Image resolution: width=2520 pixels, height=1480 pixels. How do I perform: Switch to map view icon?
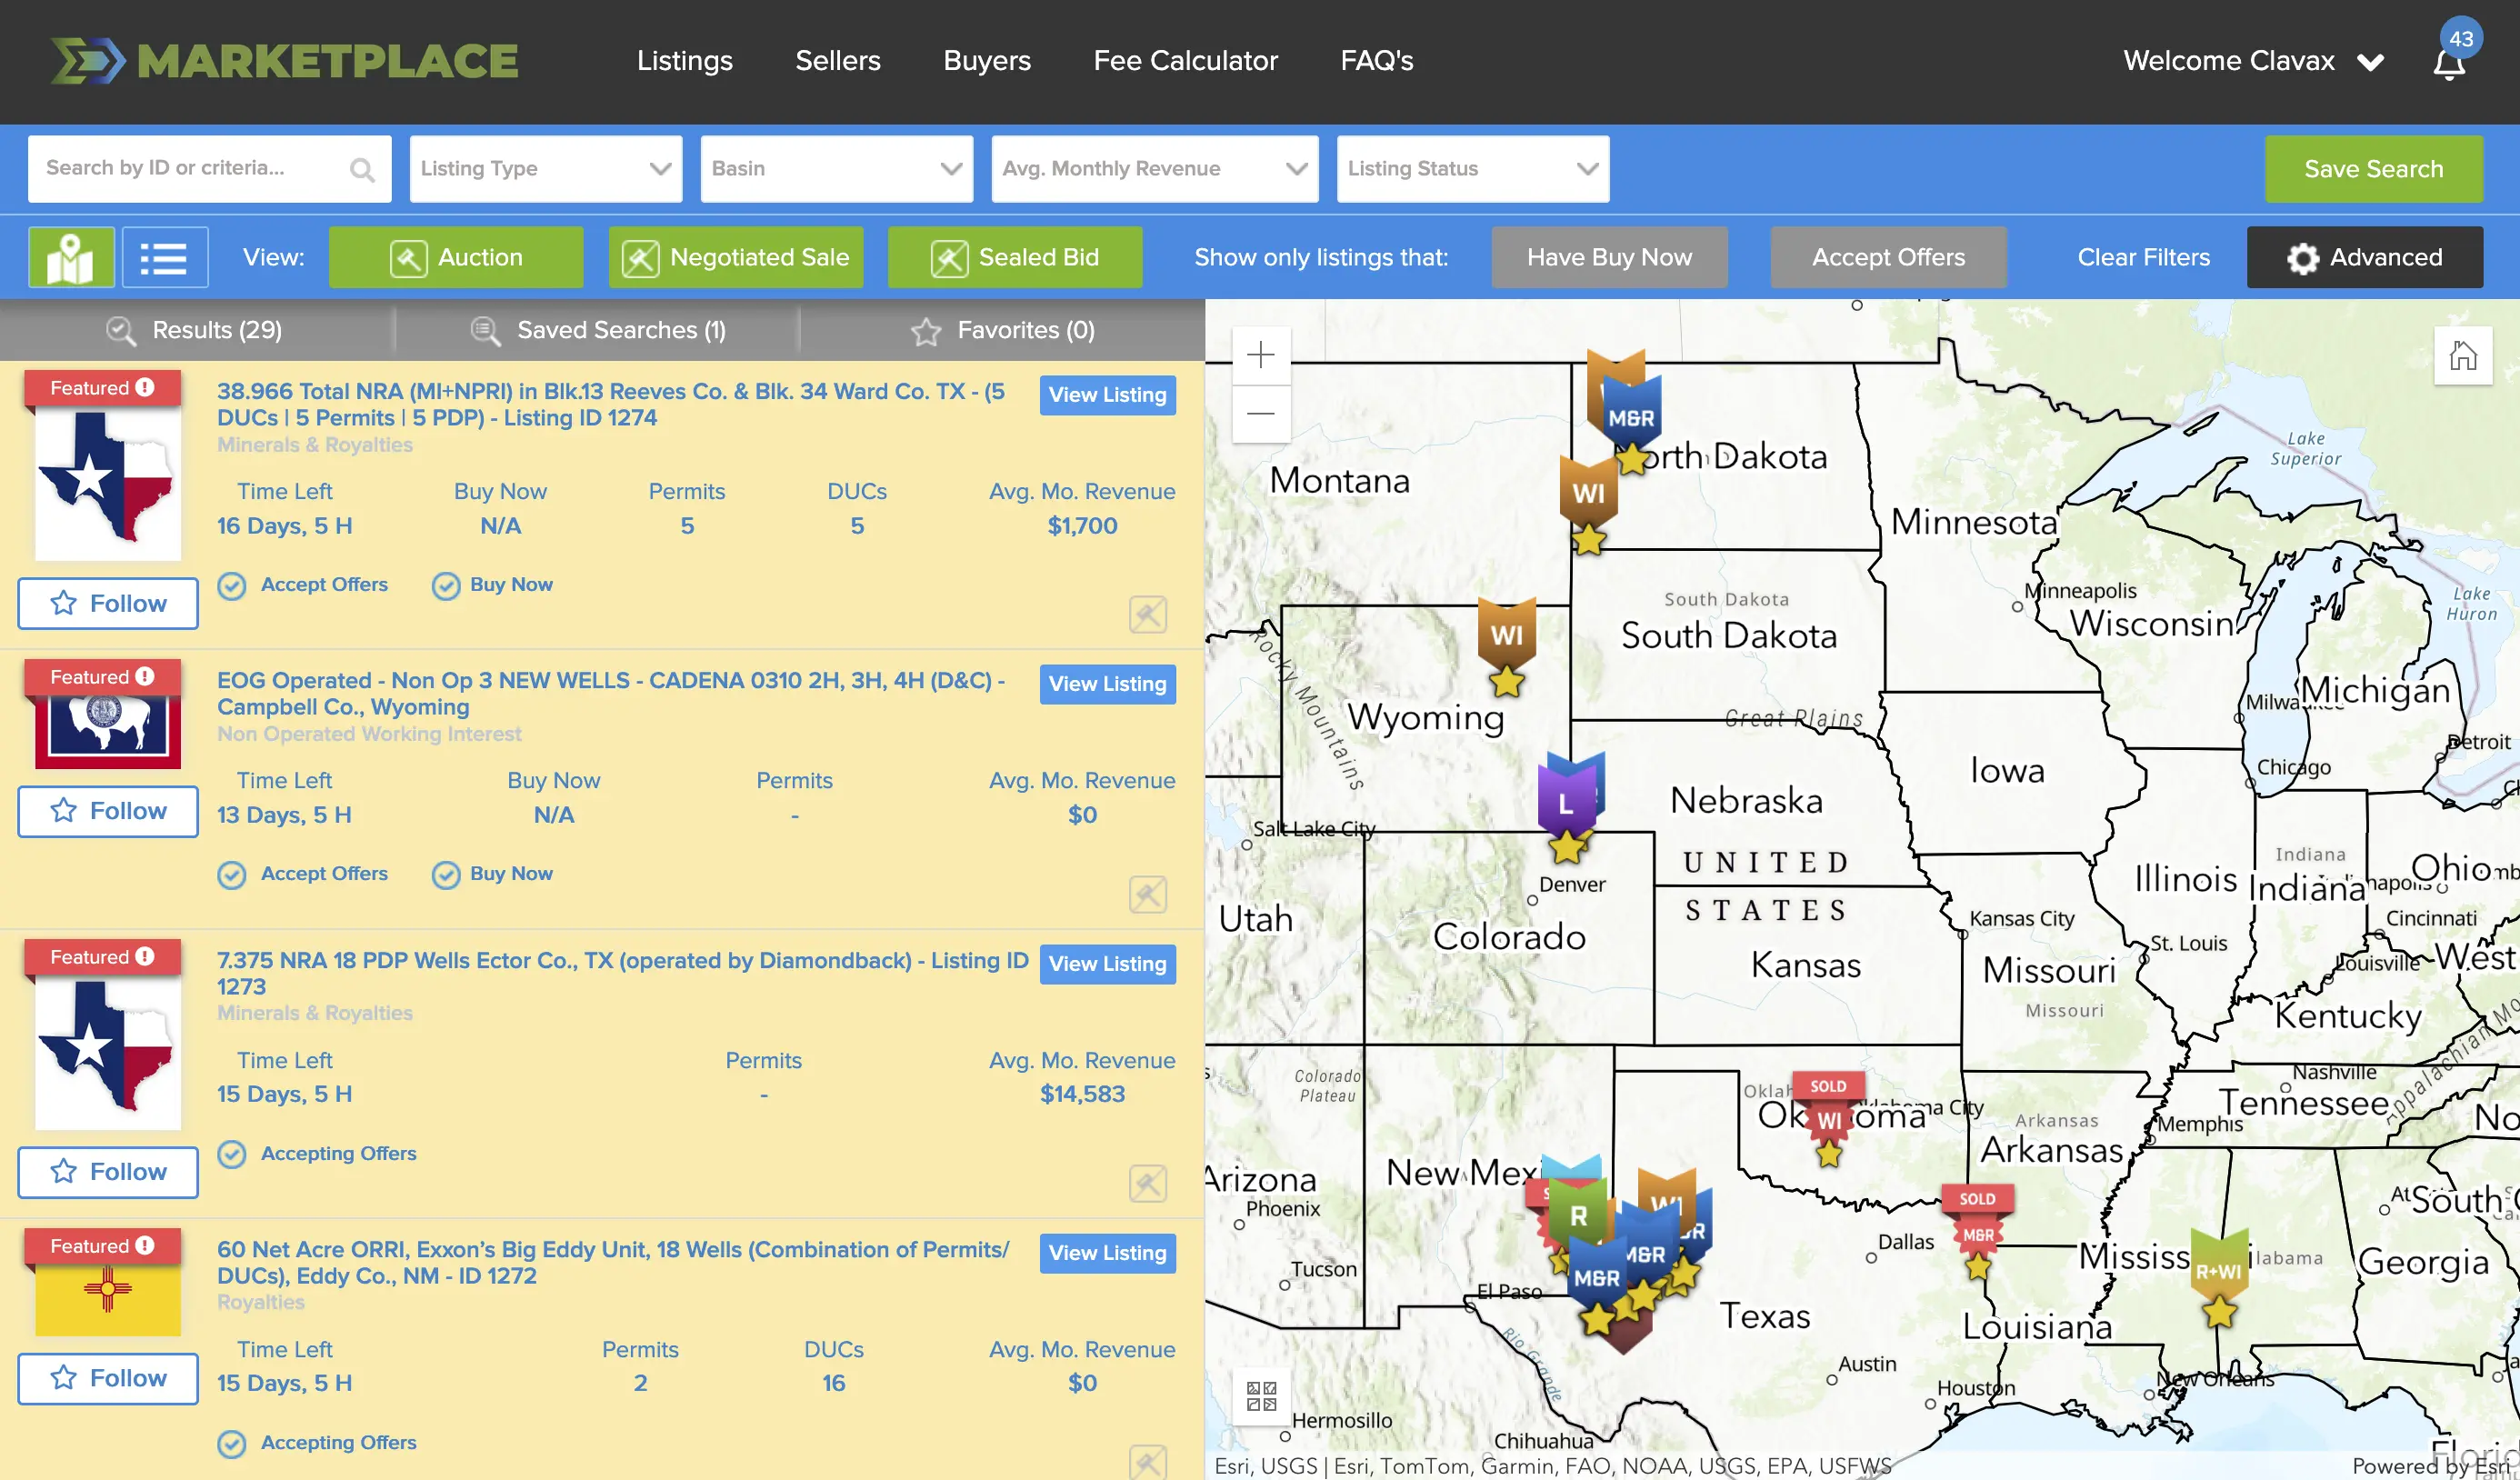71,257
